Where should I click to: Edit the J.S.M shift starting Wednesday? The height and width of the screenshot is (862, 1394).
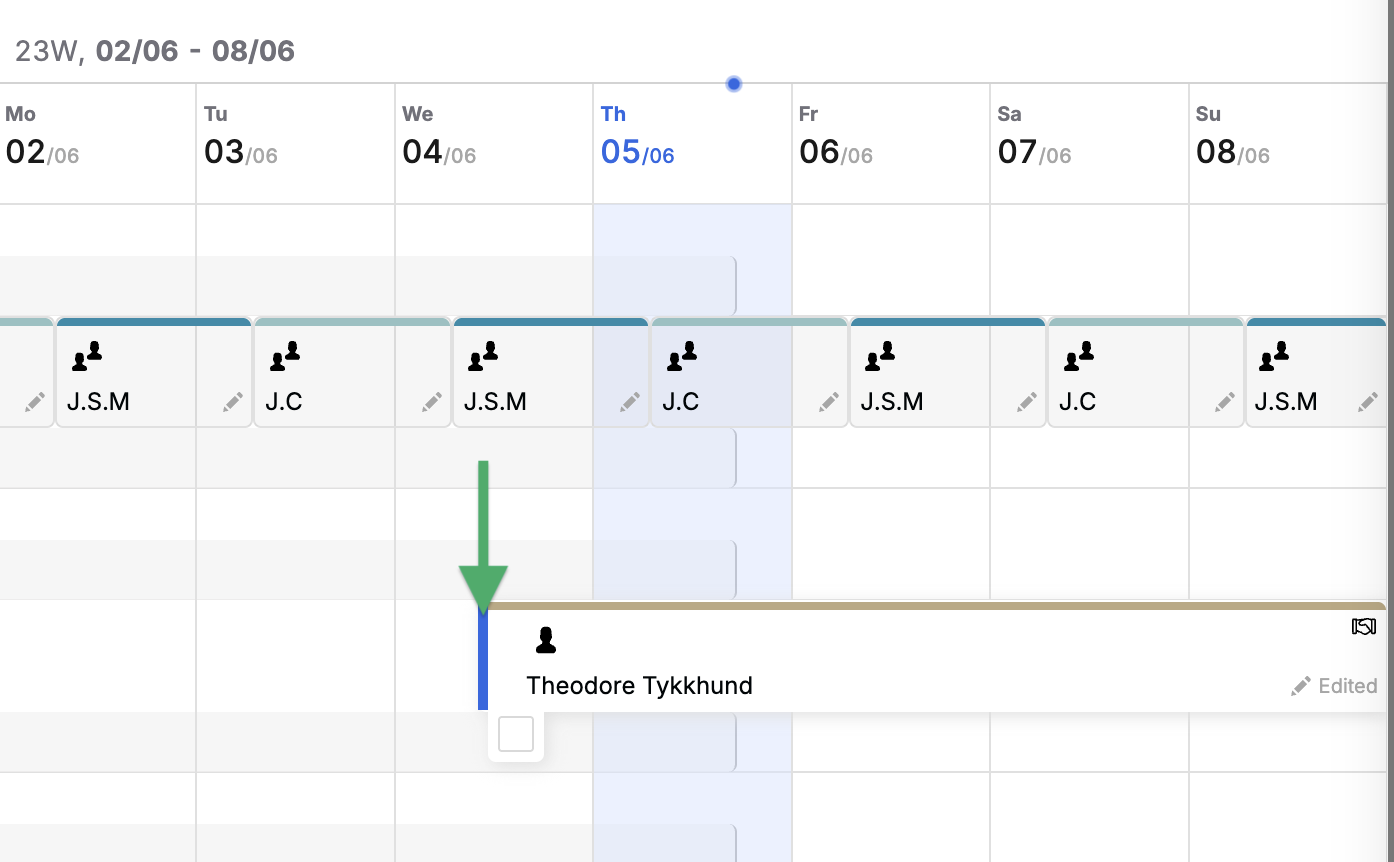click(629, 402)
